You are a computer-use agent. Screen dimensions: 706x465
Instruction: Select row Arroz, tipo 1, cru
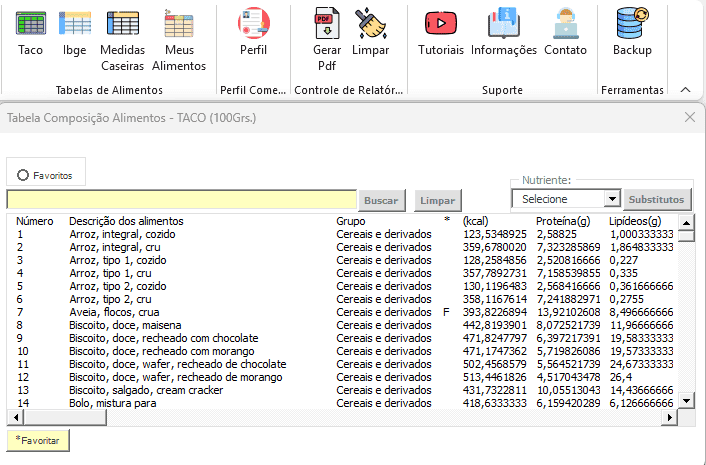(x=342, y=273)
